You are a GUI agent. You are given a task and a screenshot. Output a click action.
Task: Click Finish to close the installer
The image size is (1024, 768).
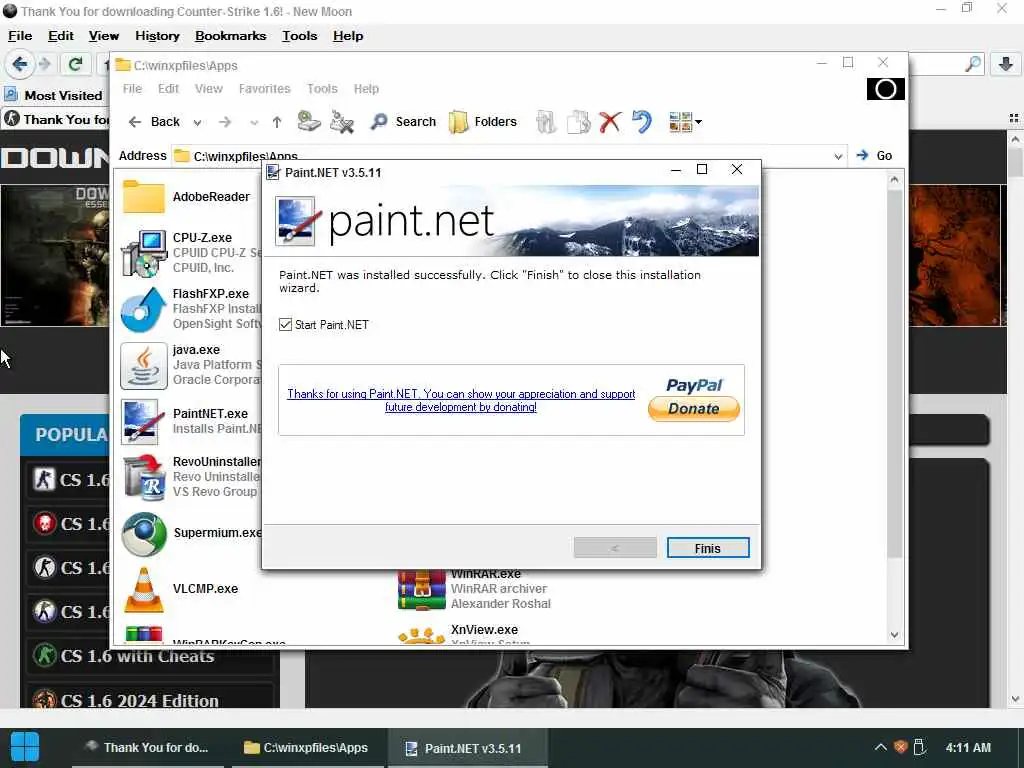708,548
